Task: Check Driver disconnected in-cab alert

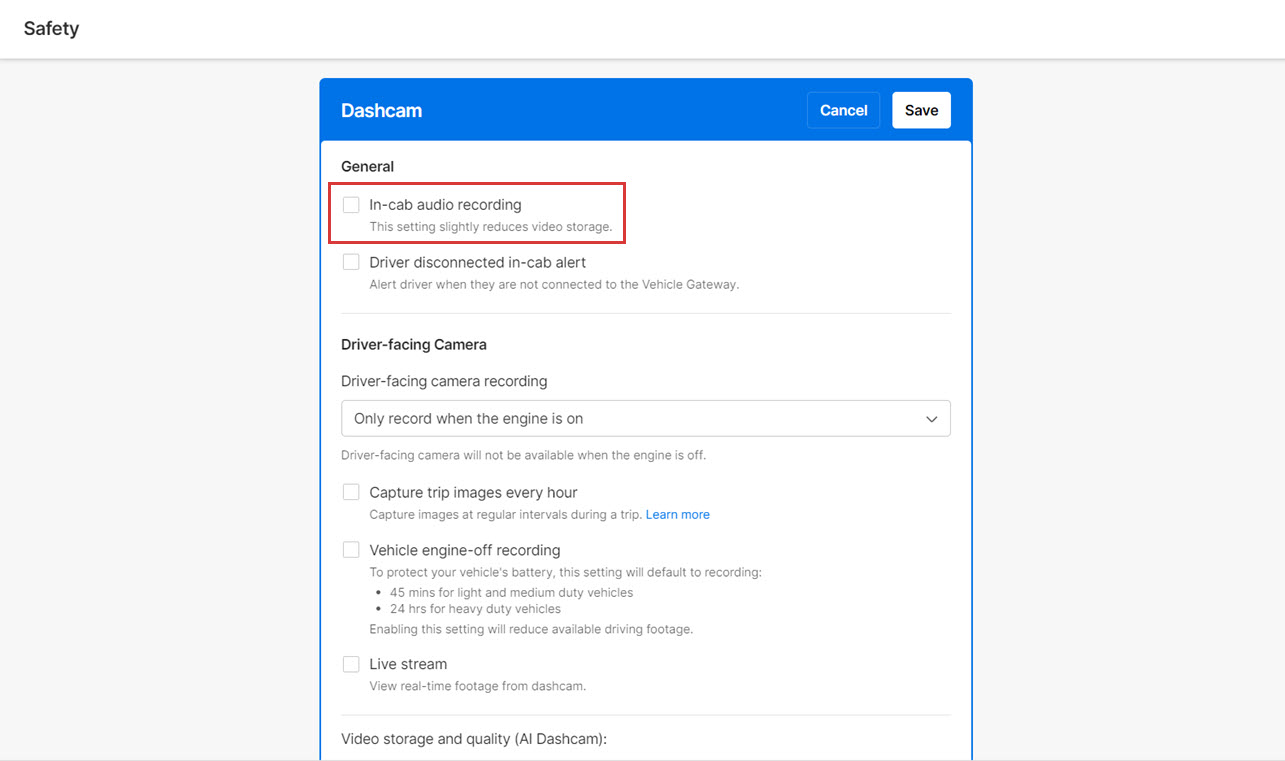Action: click(x=351, y=261)
